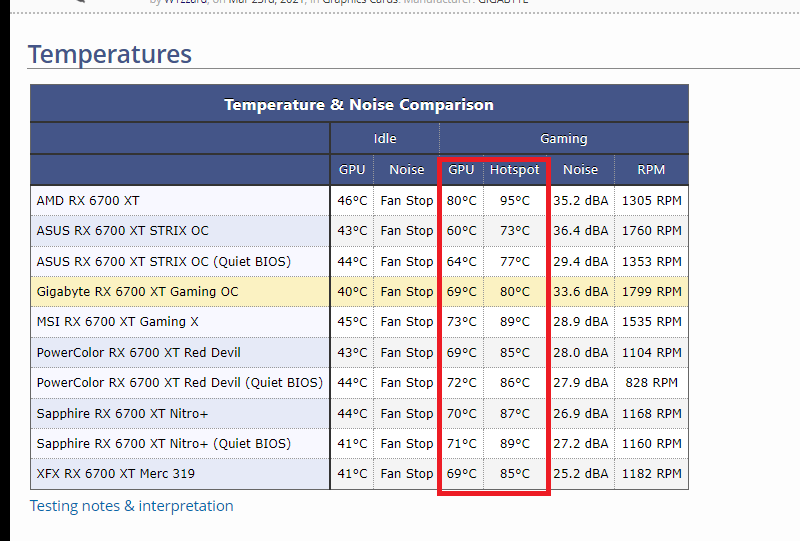Click the 28.0 dBA noise value
800x541 pixels.
(581, 353)
